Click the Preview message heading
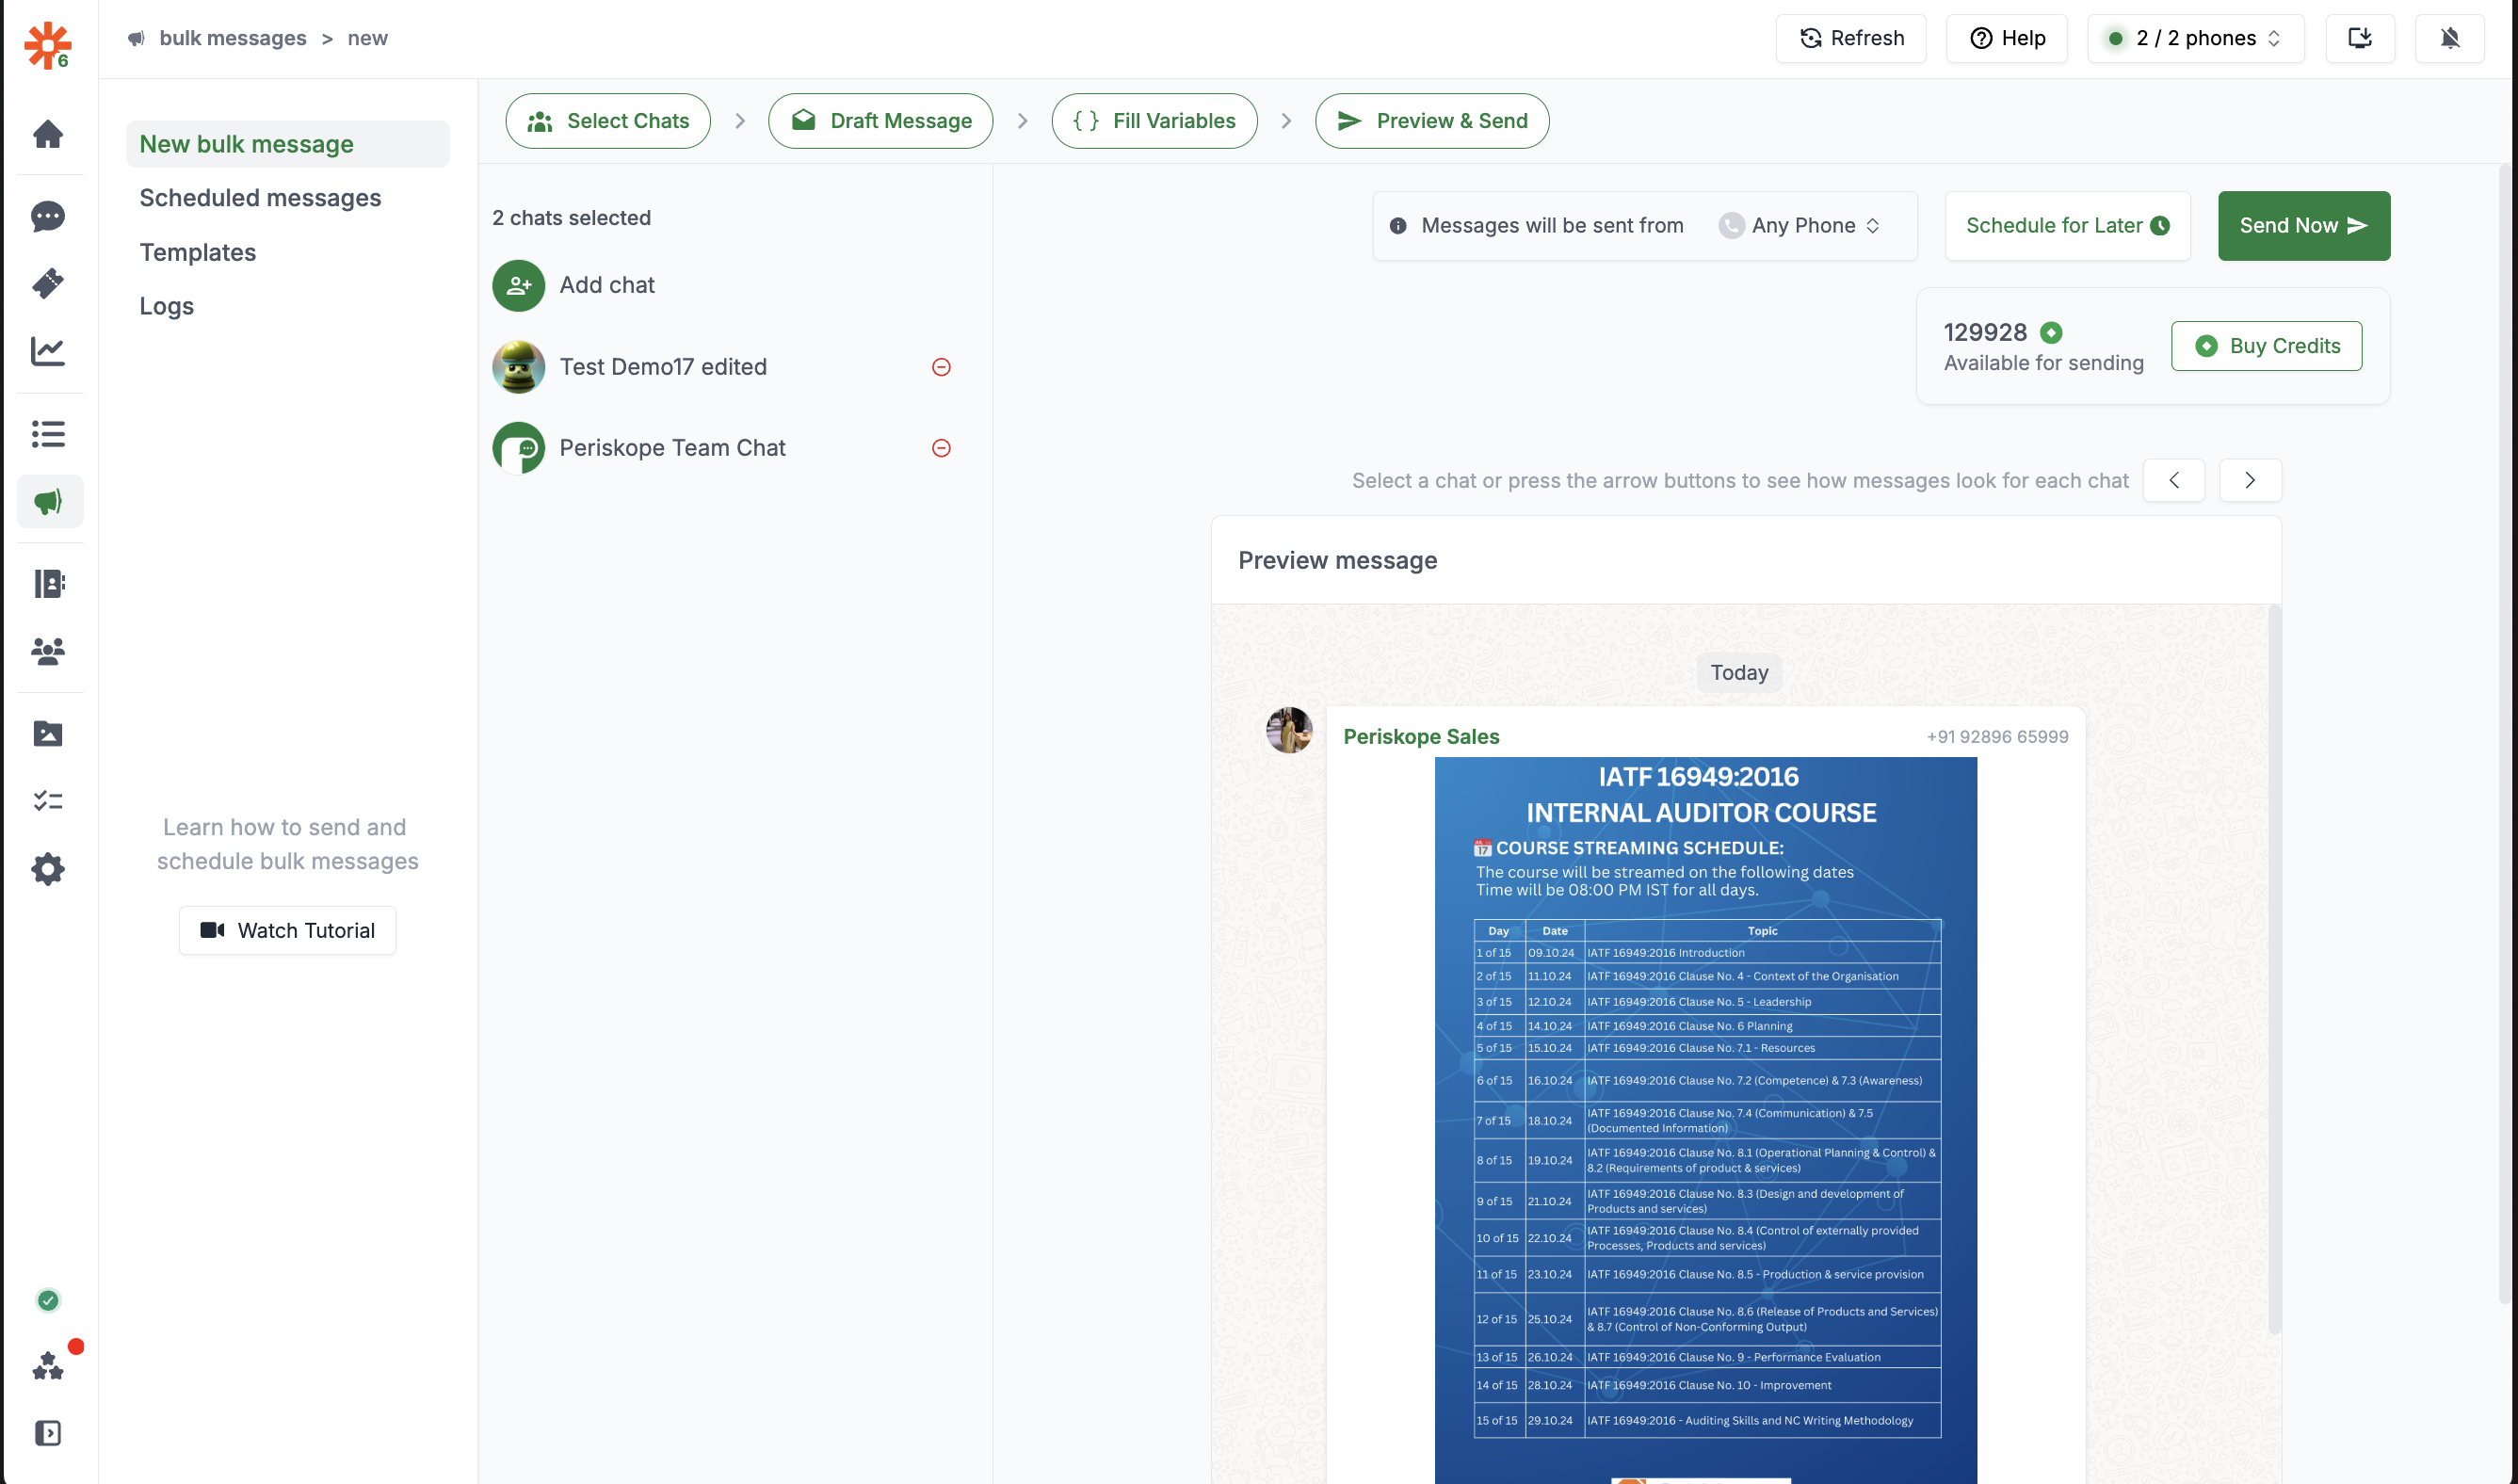The height and width of the screenshot is (1484, 2518). tap(1337, 560)
